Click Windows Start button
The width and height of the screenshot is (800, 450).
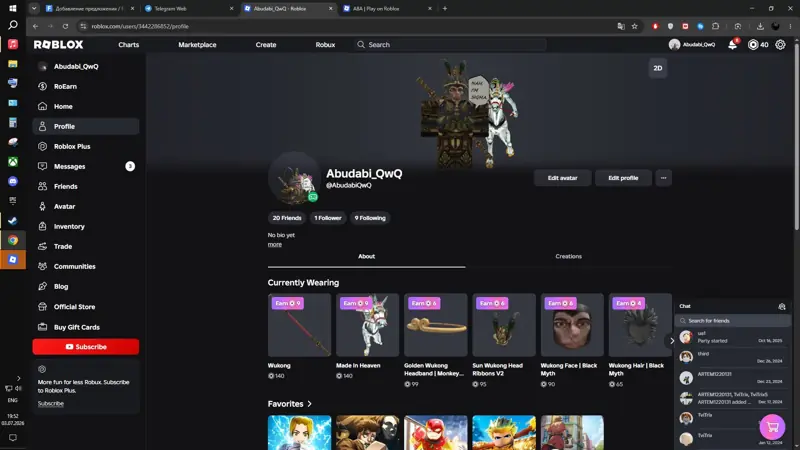tap(13, 8)
